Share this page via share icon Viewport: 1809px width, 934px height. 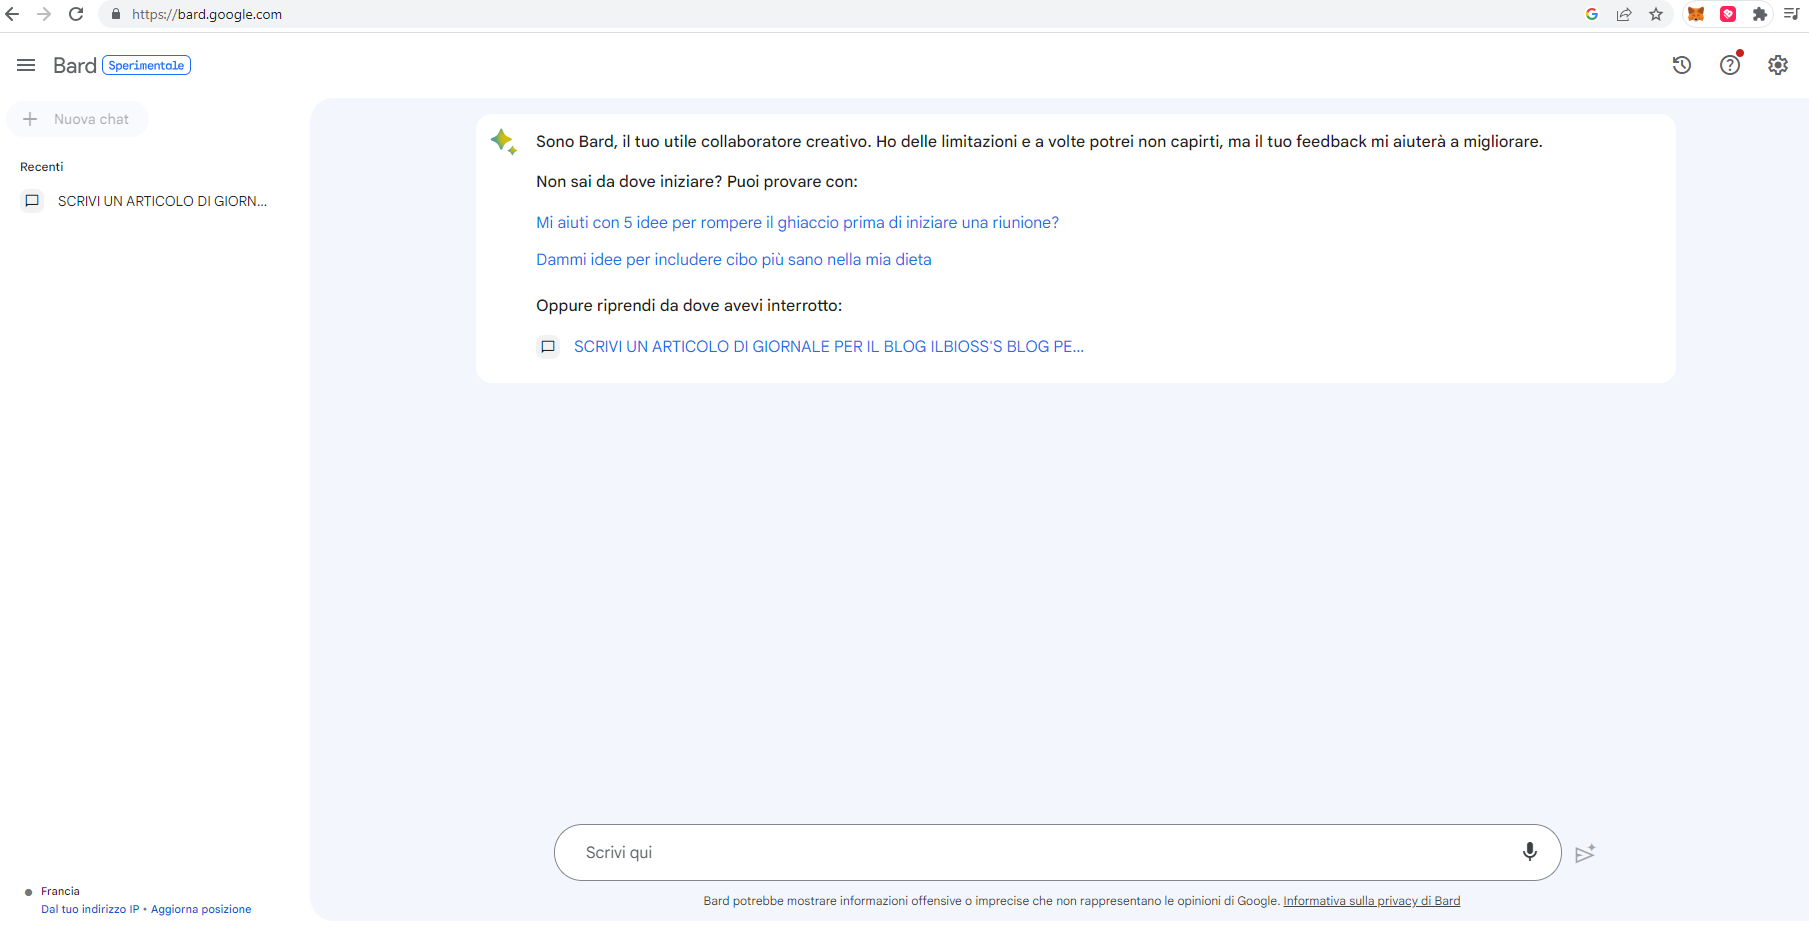click(1624, 14)
